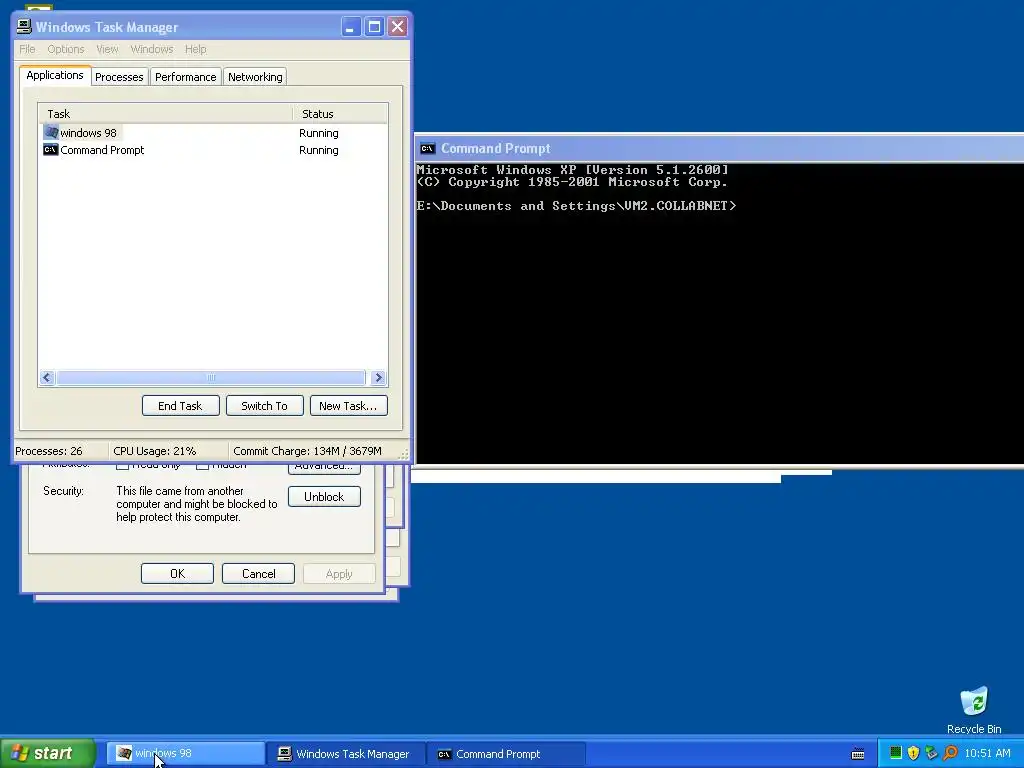Select the Recycle Bin desktop icon
This screenshot has width=1024, height=768.
tap(974, 710)
